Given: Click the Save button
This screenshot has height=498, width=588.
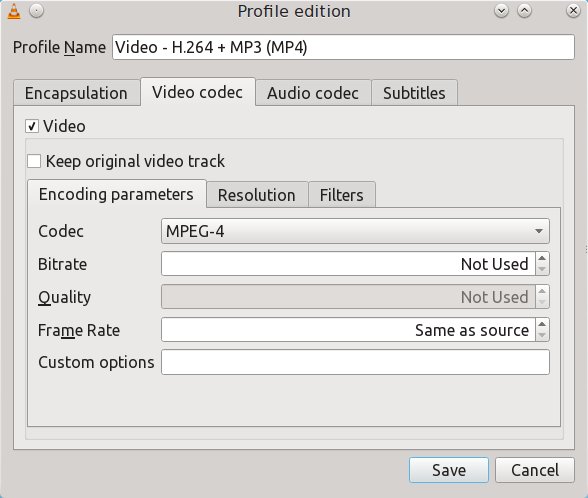Looking at the screenshot, I should point(449,470).
